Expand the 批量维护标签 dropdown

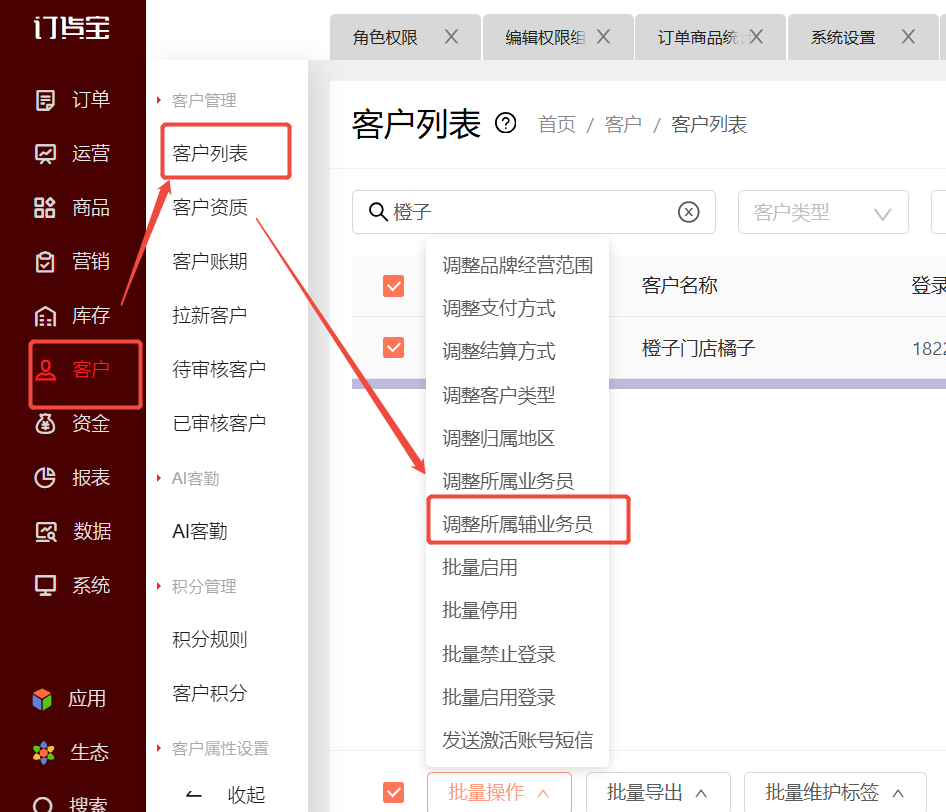pyautogui.click(x=835, y=792)
